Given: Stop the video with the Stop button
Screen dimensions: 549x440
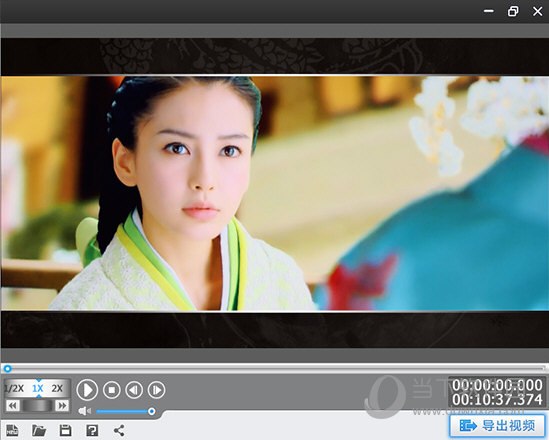Looking at the screenshot, I should pos(112,390).
